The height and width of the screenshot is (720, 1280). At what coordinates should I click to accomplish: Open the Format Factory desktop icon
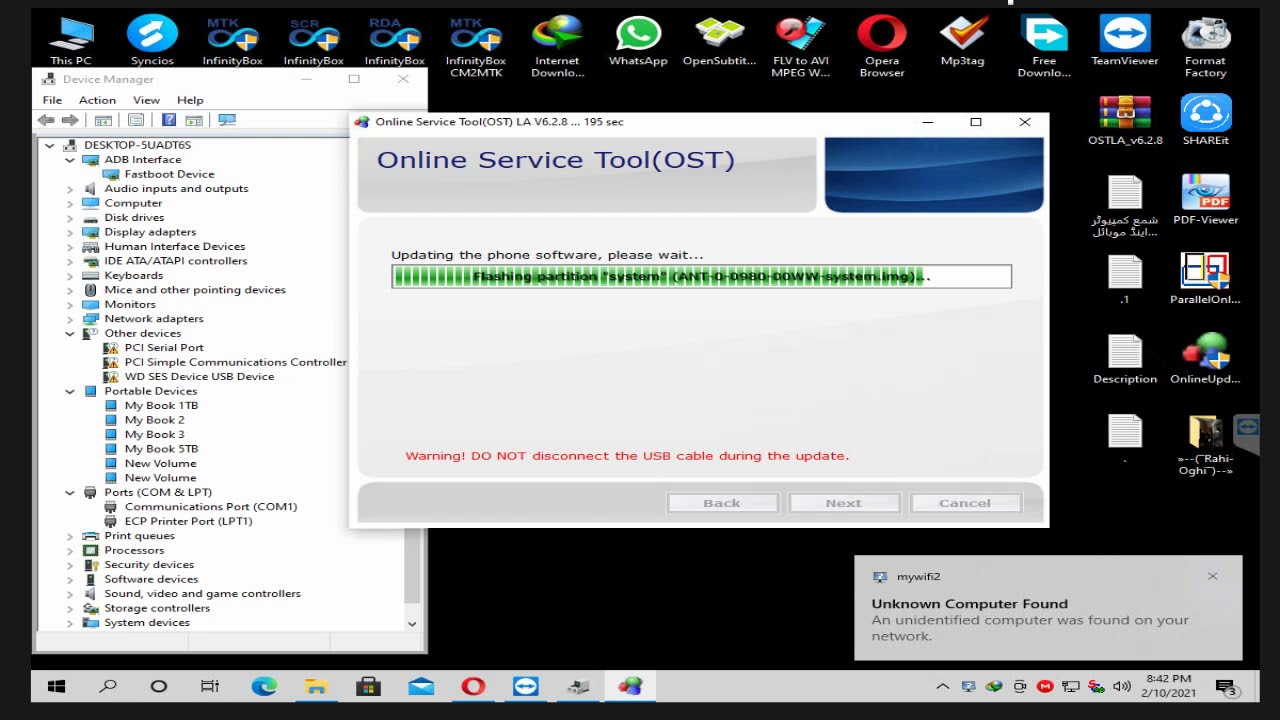click(x=1205, y=47)
